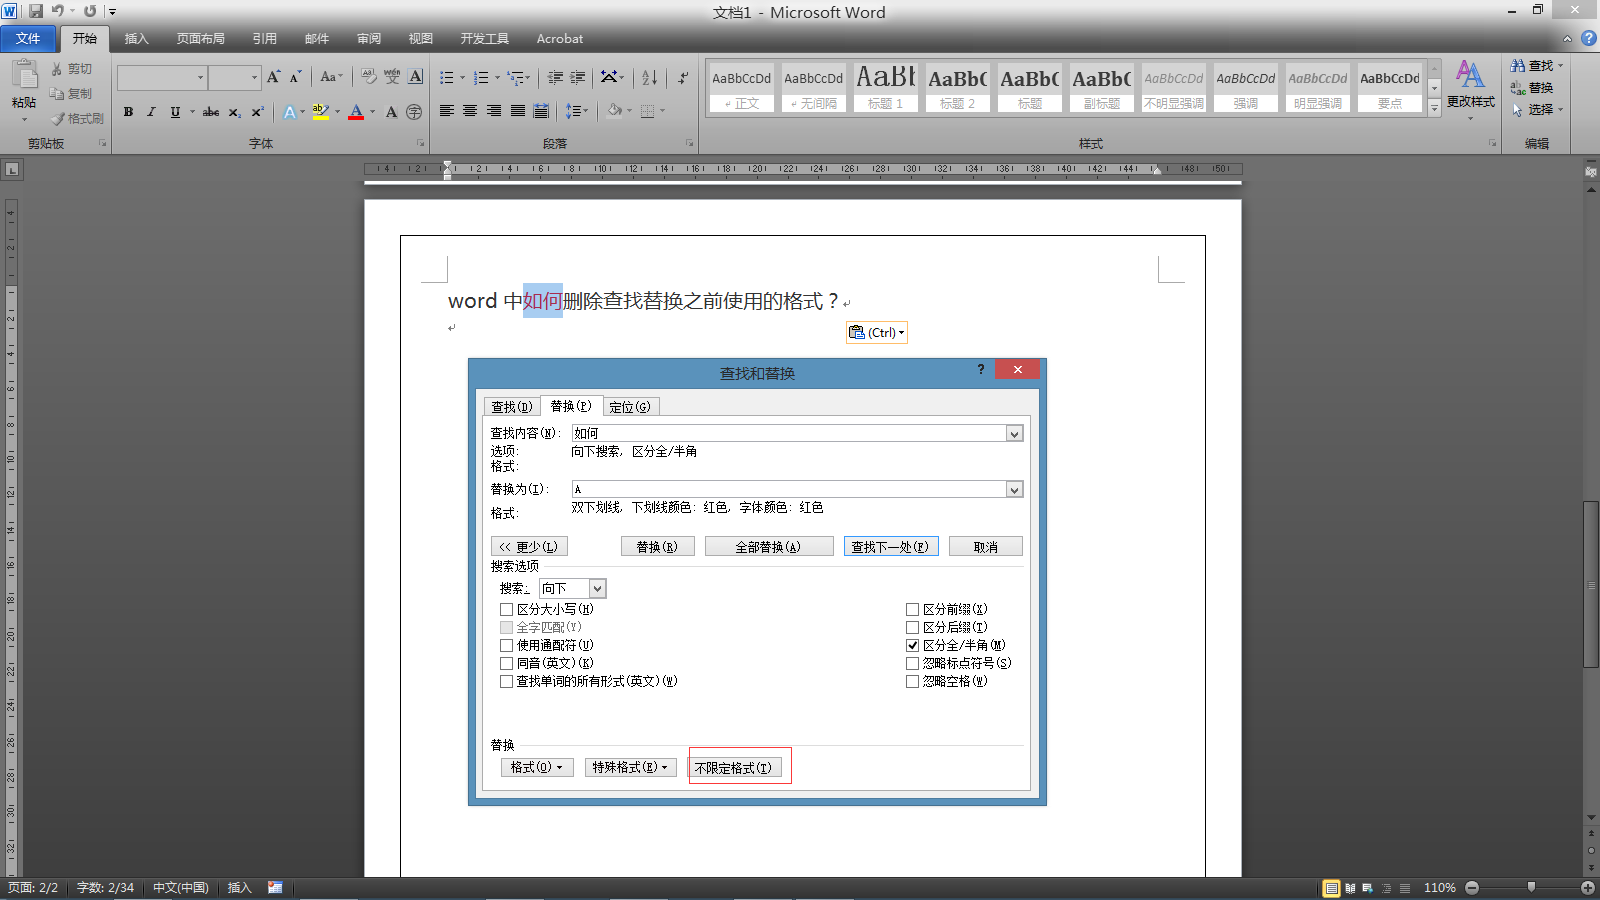Open the 格式(O) dropdown button

click(537, 767)
